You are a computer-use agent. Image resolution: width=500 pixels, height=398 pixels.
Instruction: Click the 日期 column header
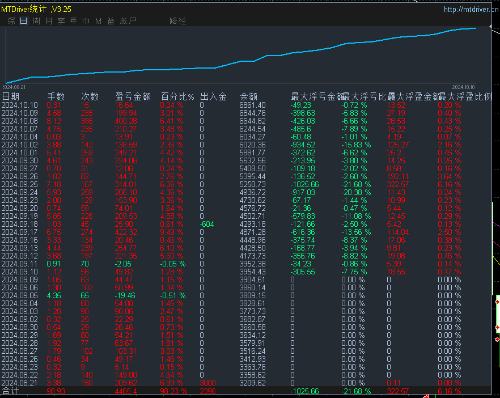click(x=11, y=97)
